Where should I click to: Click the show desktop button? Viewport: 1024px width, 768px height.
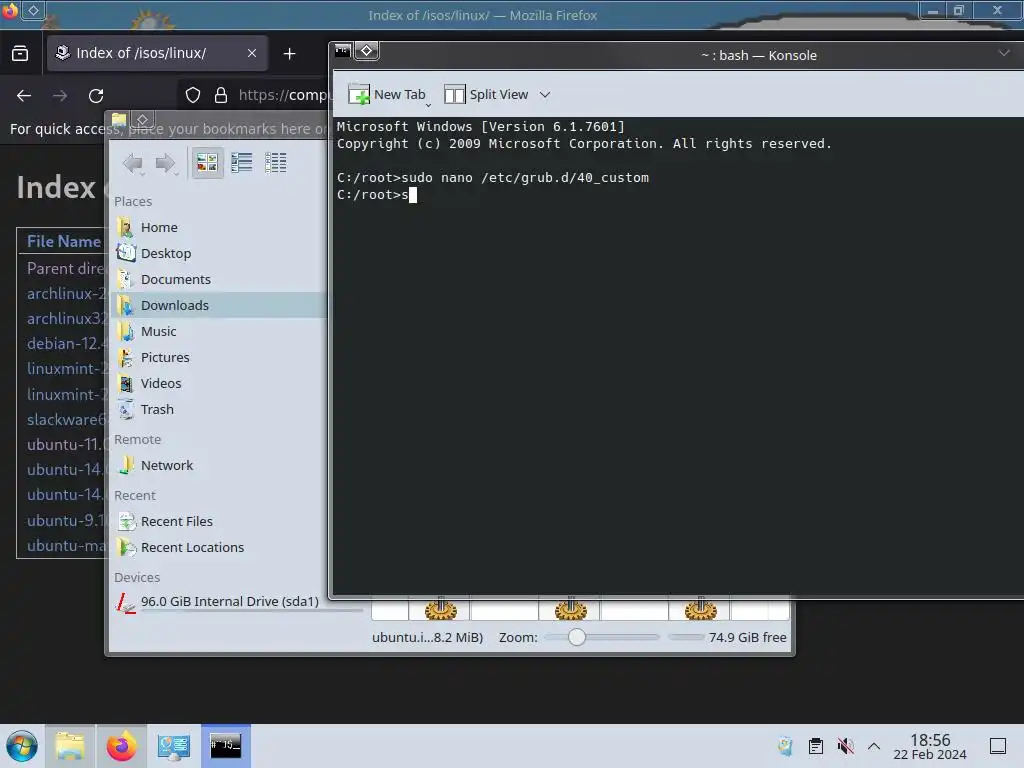(998, 746)
